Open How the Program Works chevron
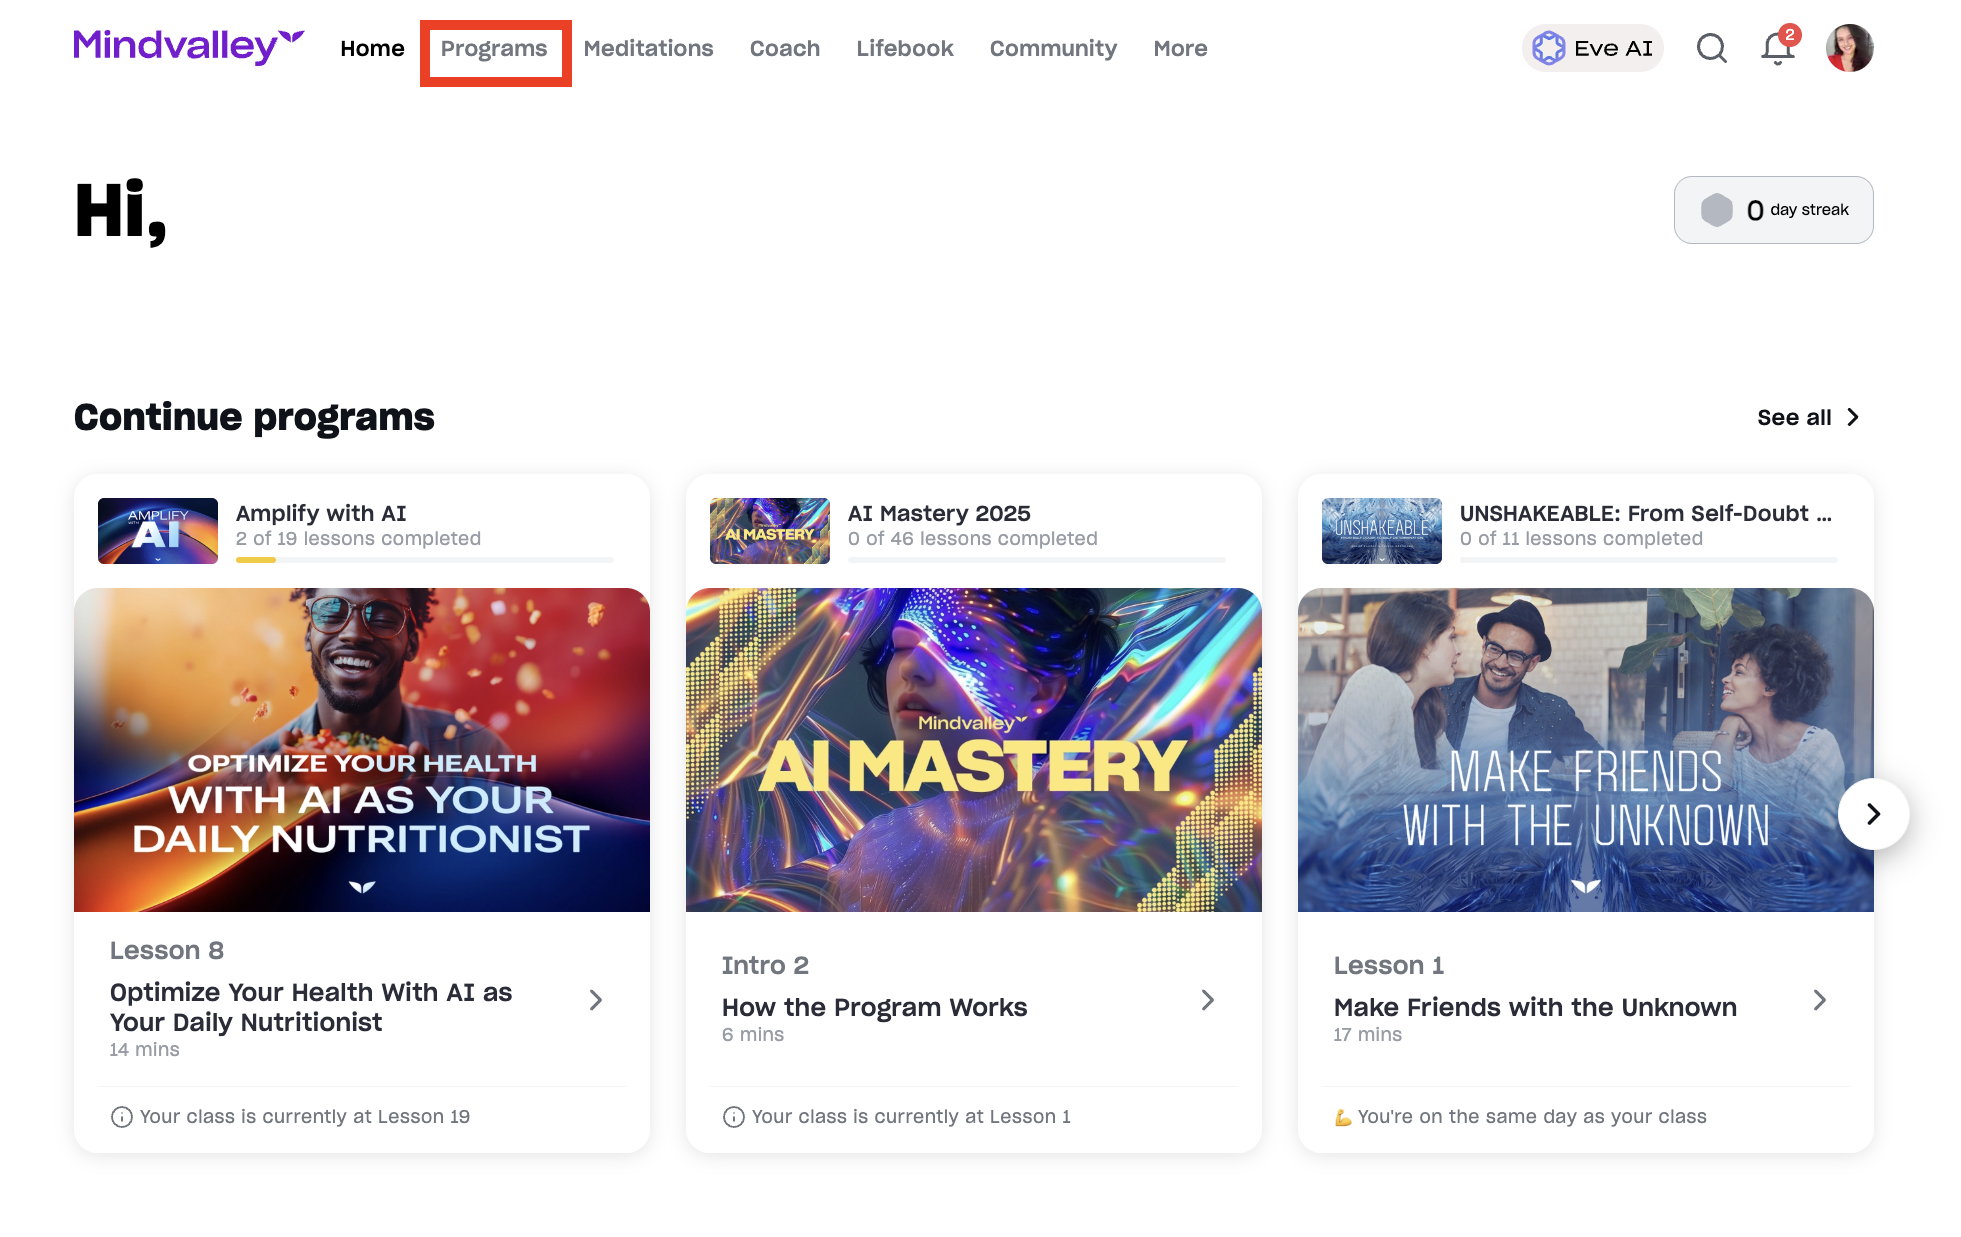 [x=1208, y=1000]
